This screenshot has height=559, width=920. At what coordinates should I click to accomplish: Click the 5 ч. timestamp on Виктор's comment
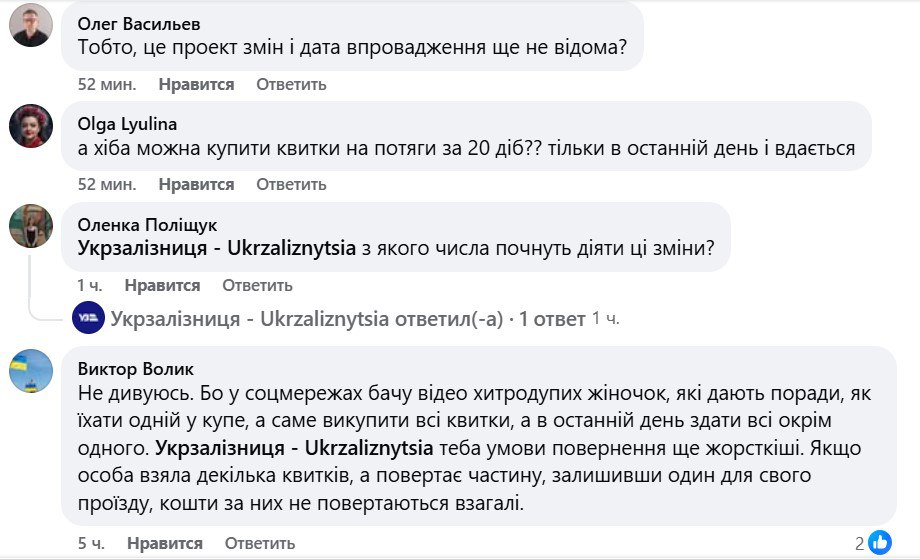(91, 544)
